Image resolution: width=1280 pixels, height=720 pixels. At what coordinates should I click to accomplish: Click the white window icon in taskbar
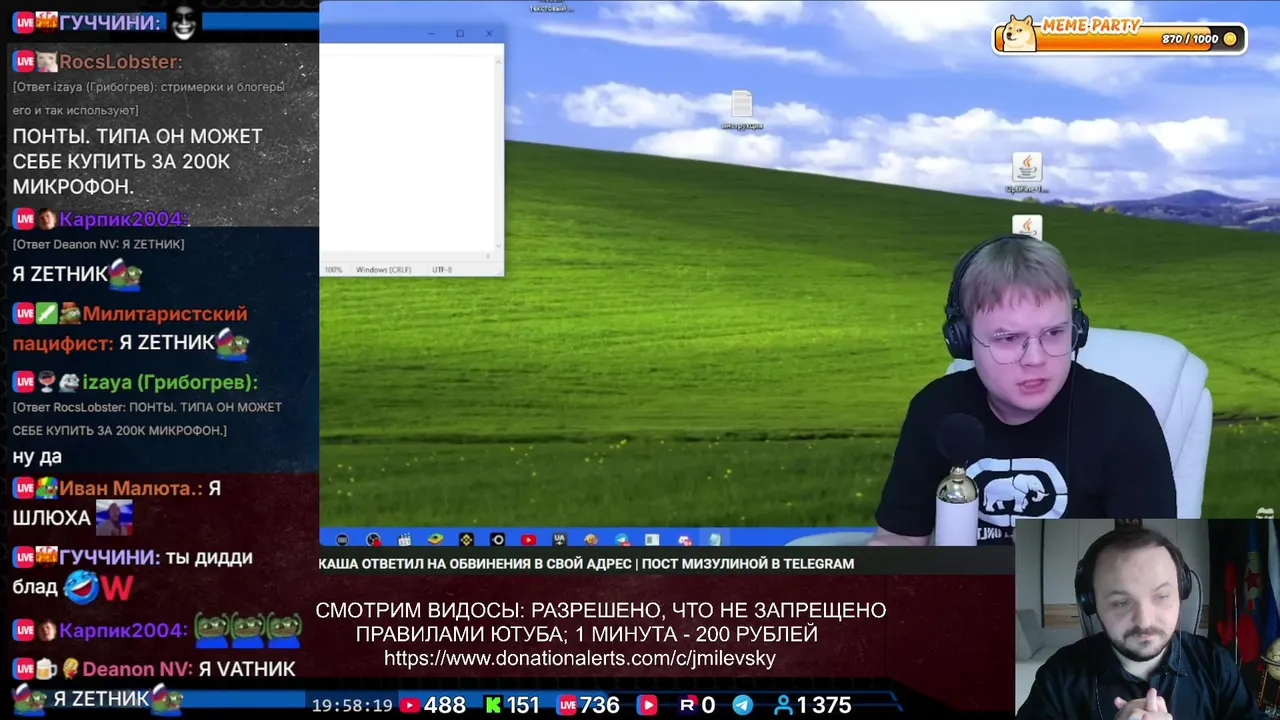pyautogui.click(x=652, y=540)
